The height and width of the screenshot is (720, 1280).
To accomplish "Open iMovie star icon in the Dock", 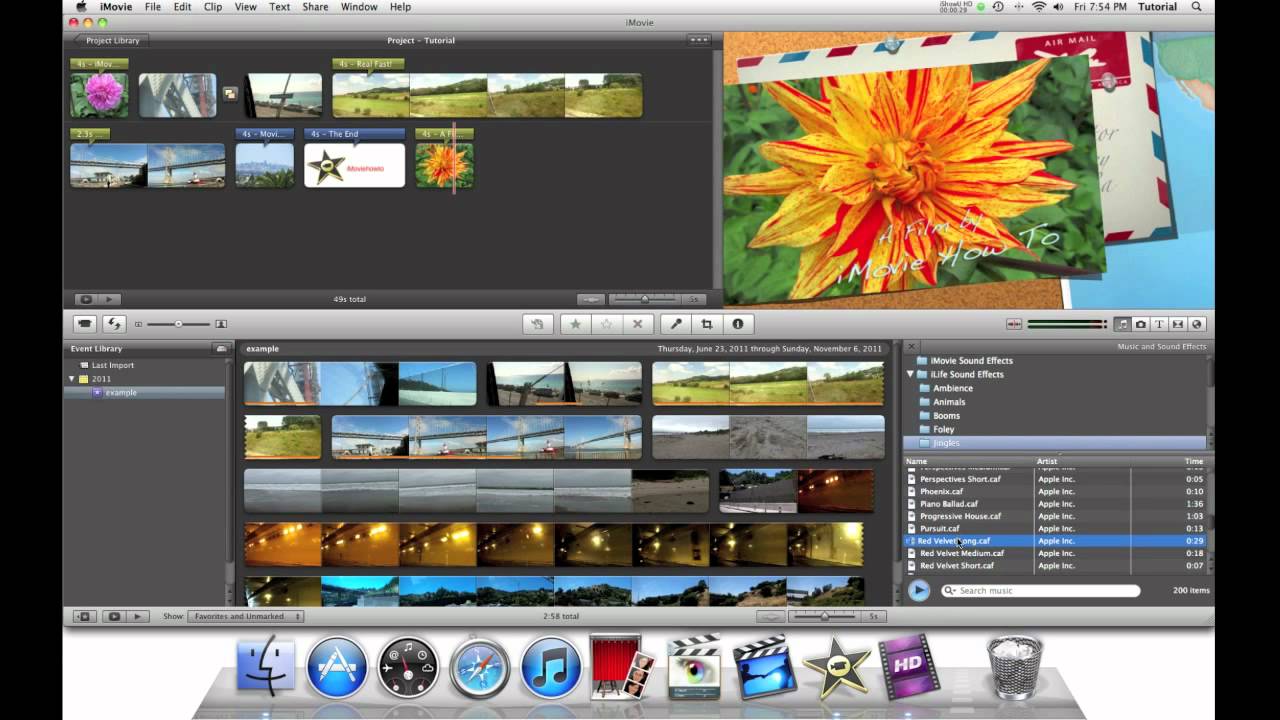I will (836, 667).
